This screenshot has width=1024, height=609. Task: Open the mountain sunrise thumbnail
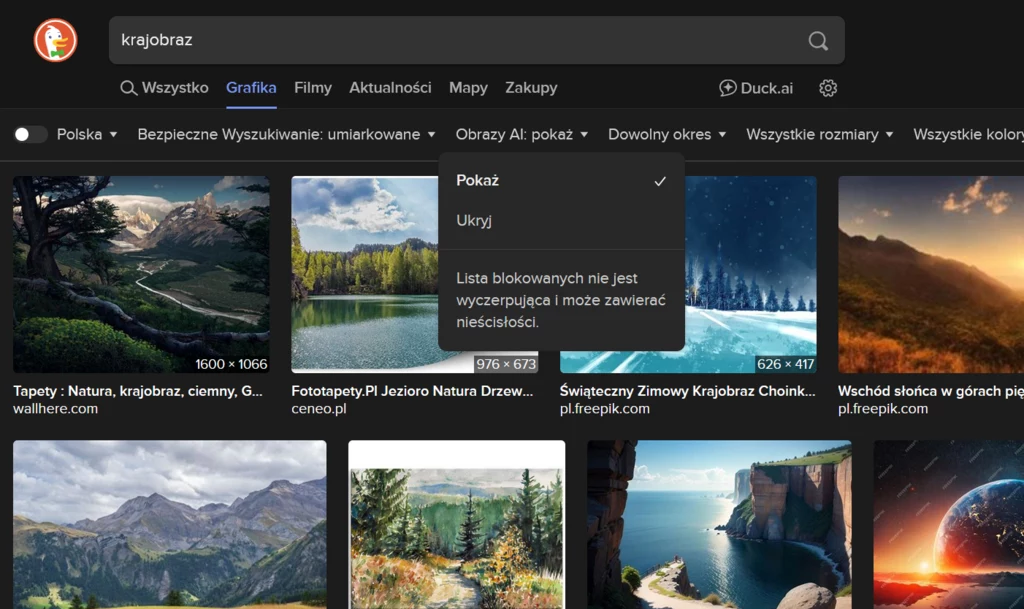pos(931,274)
